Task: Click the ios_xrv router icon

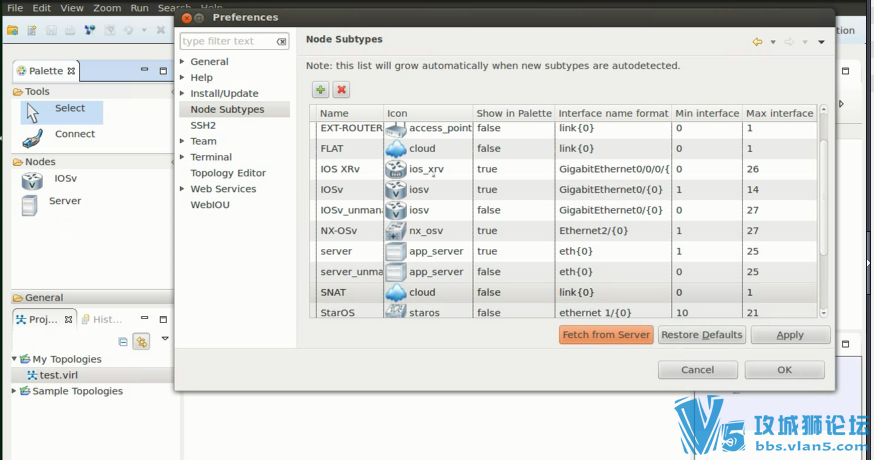Action: click(396, 169)
